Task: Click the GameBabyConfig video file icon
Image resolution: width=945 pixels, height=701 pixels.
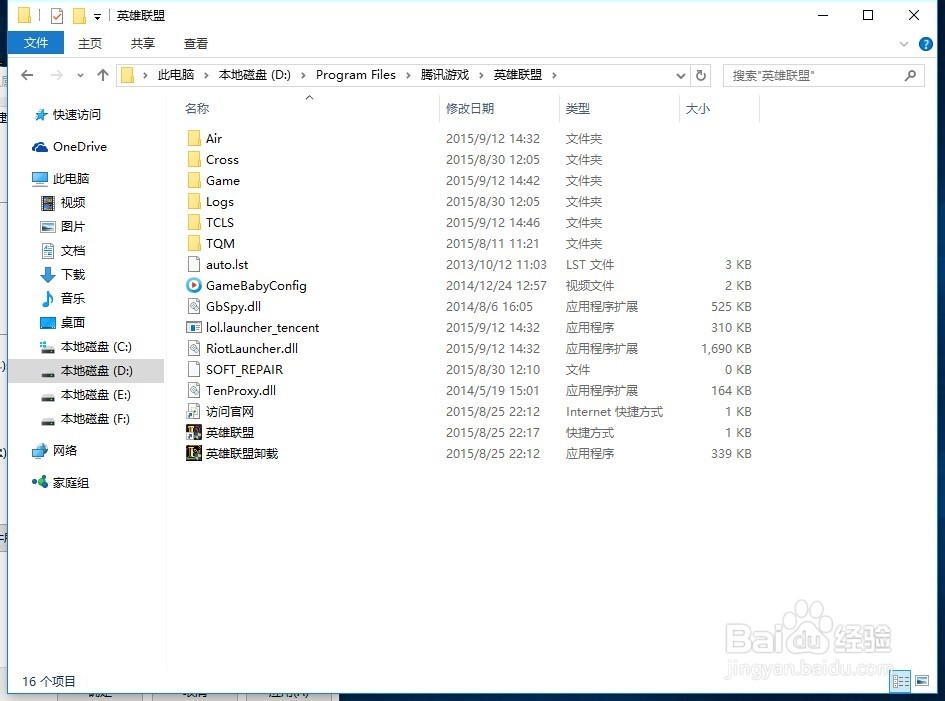Action: (x=194, y=286)
